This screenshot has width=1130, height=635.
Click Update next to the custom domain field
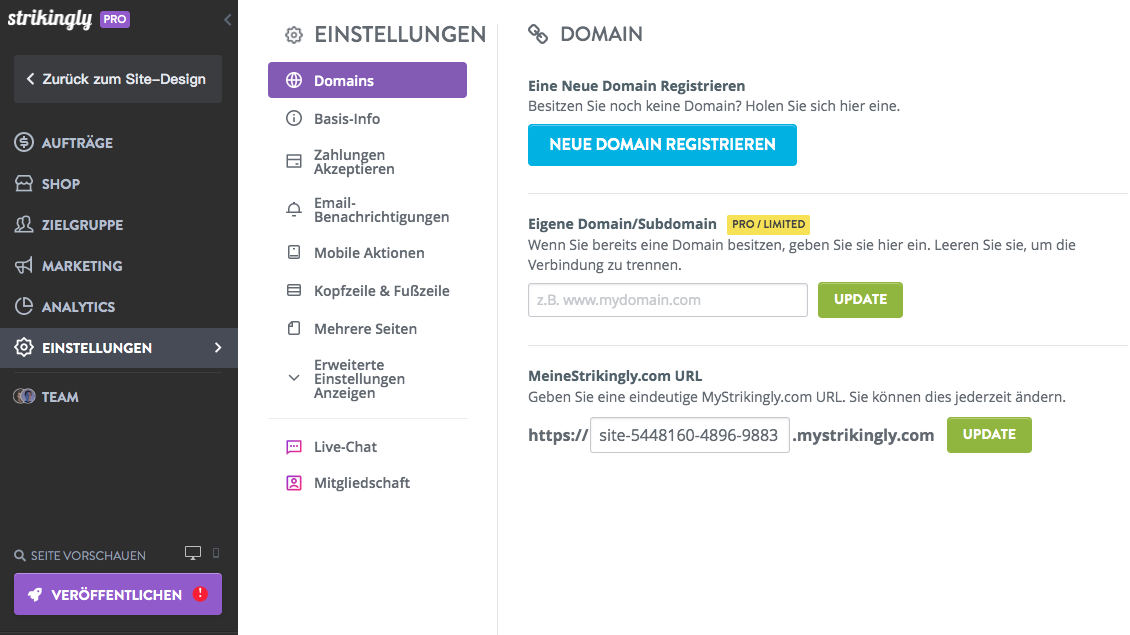(x=860, y=300)
